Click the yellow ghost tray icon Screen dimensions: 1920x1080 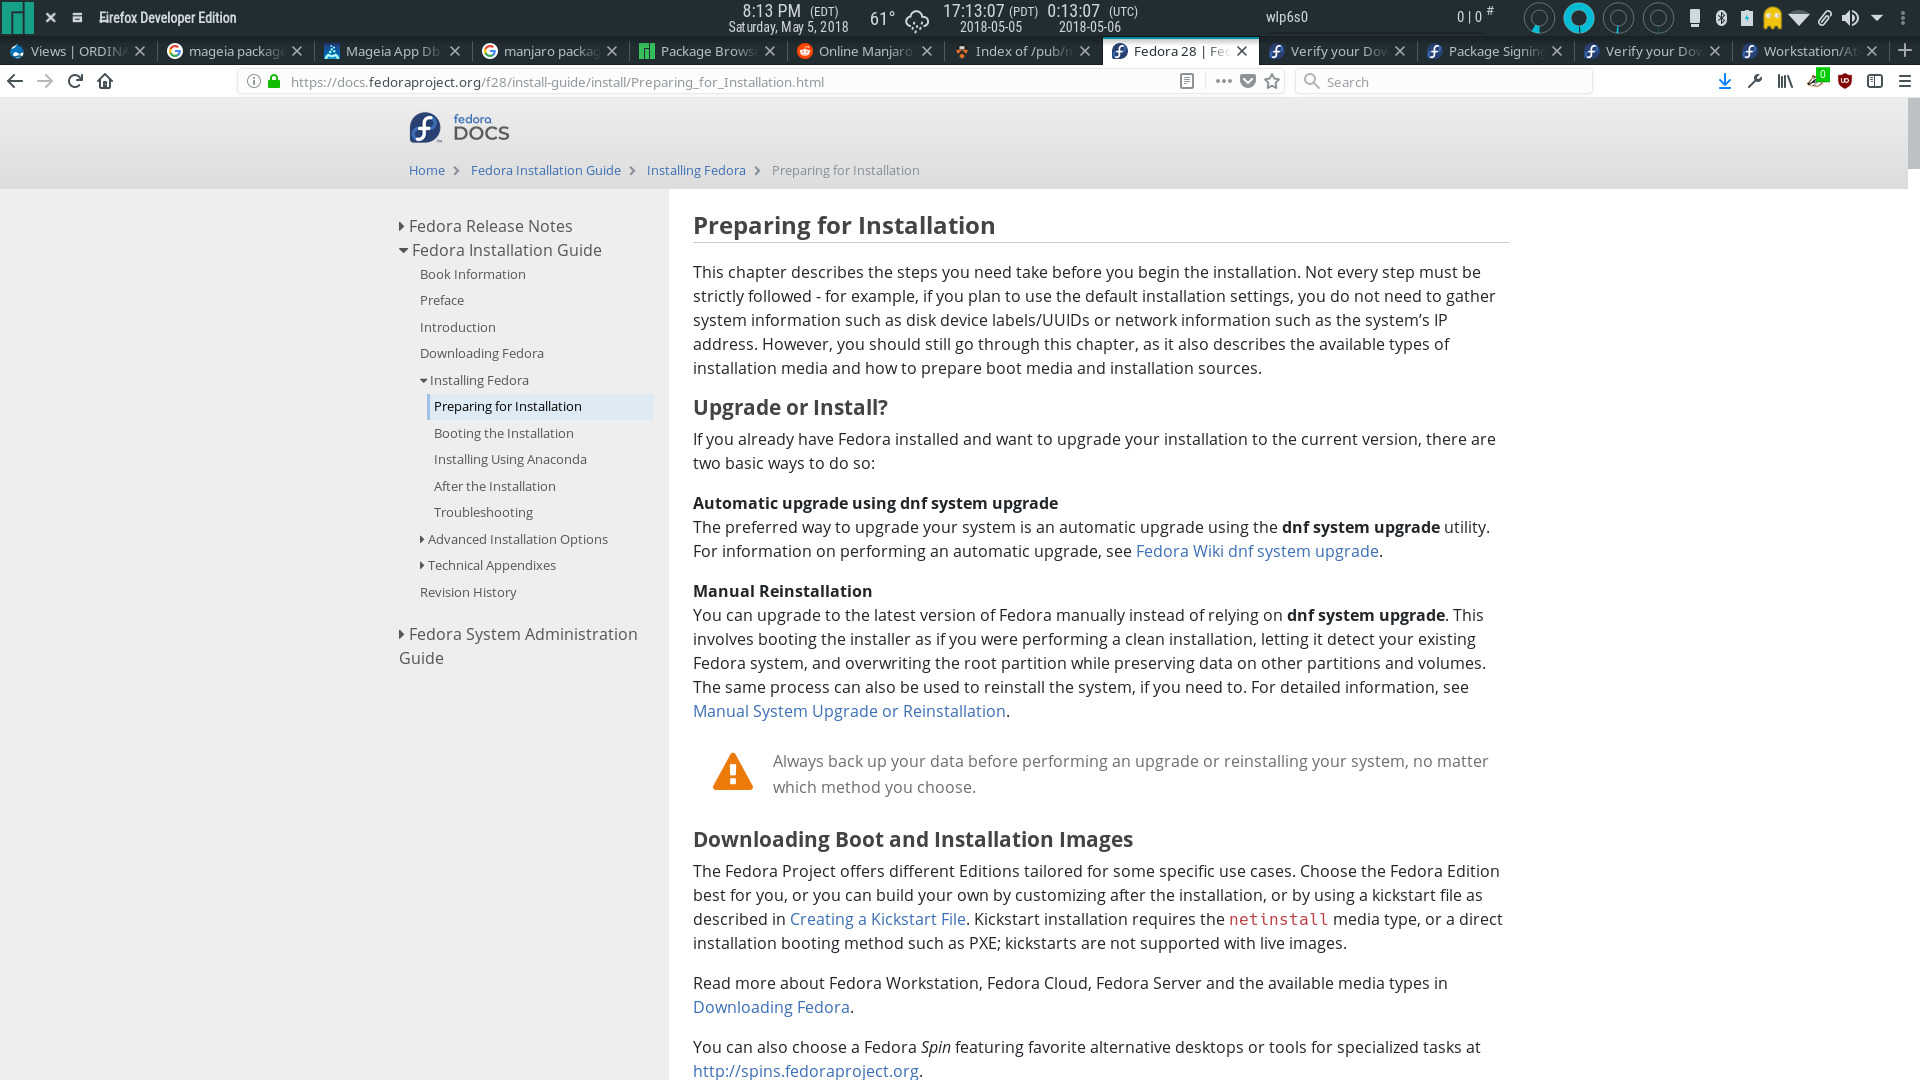point(1772,17)
